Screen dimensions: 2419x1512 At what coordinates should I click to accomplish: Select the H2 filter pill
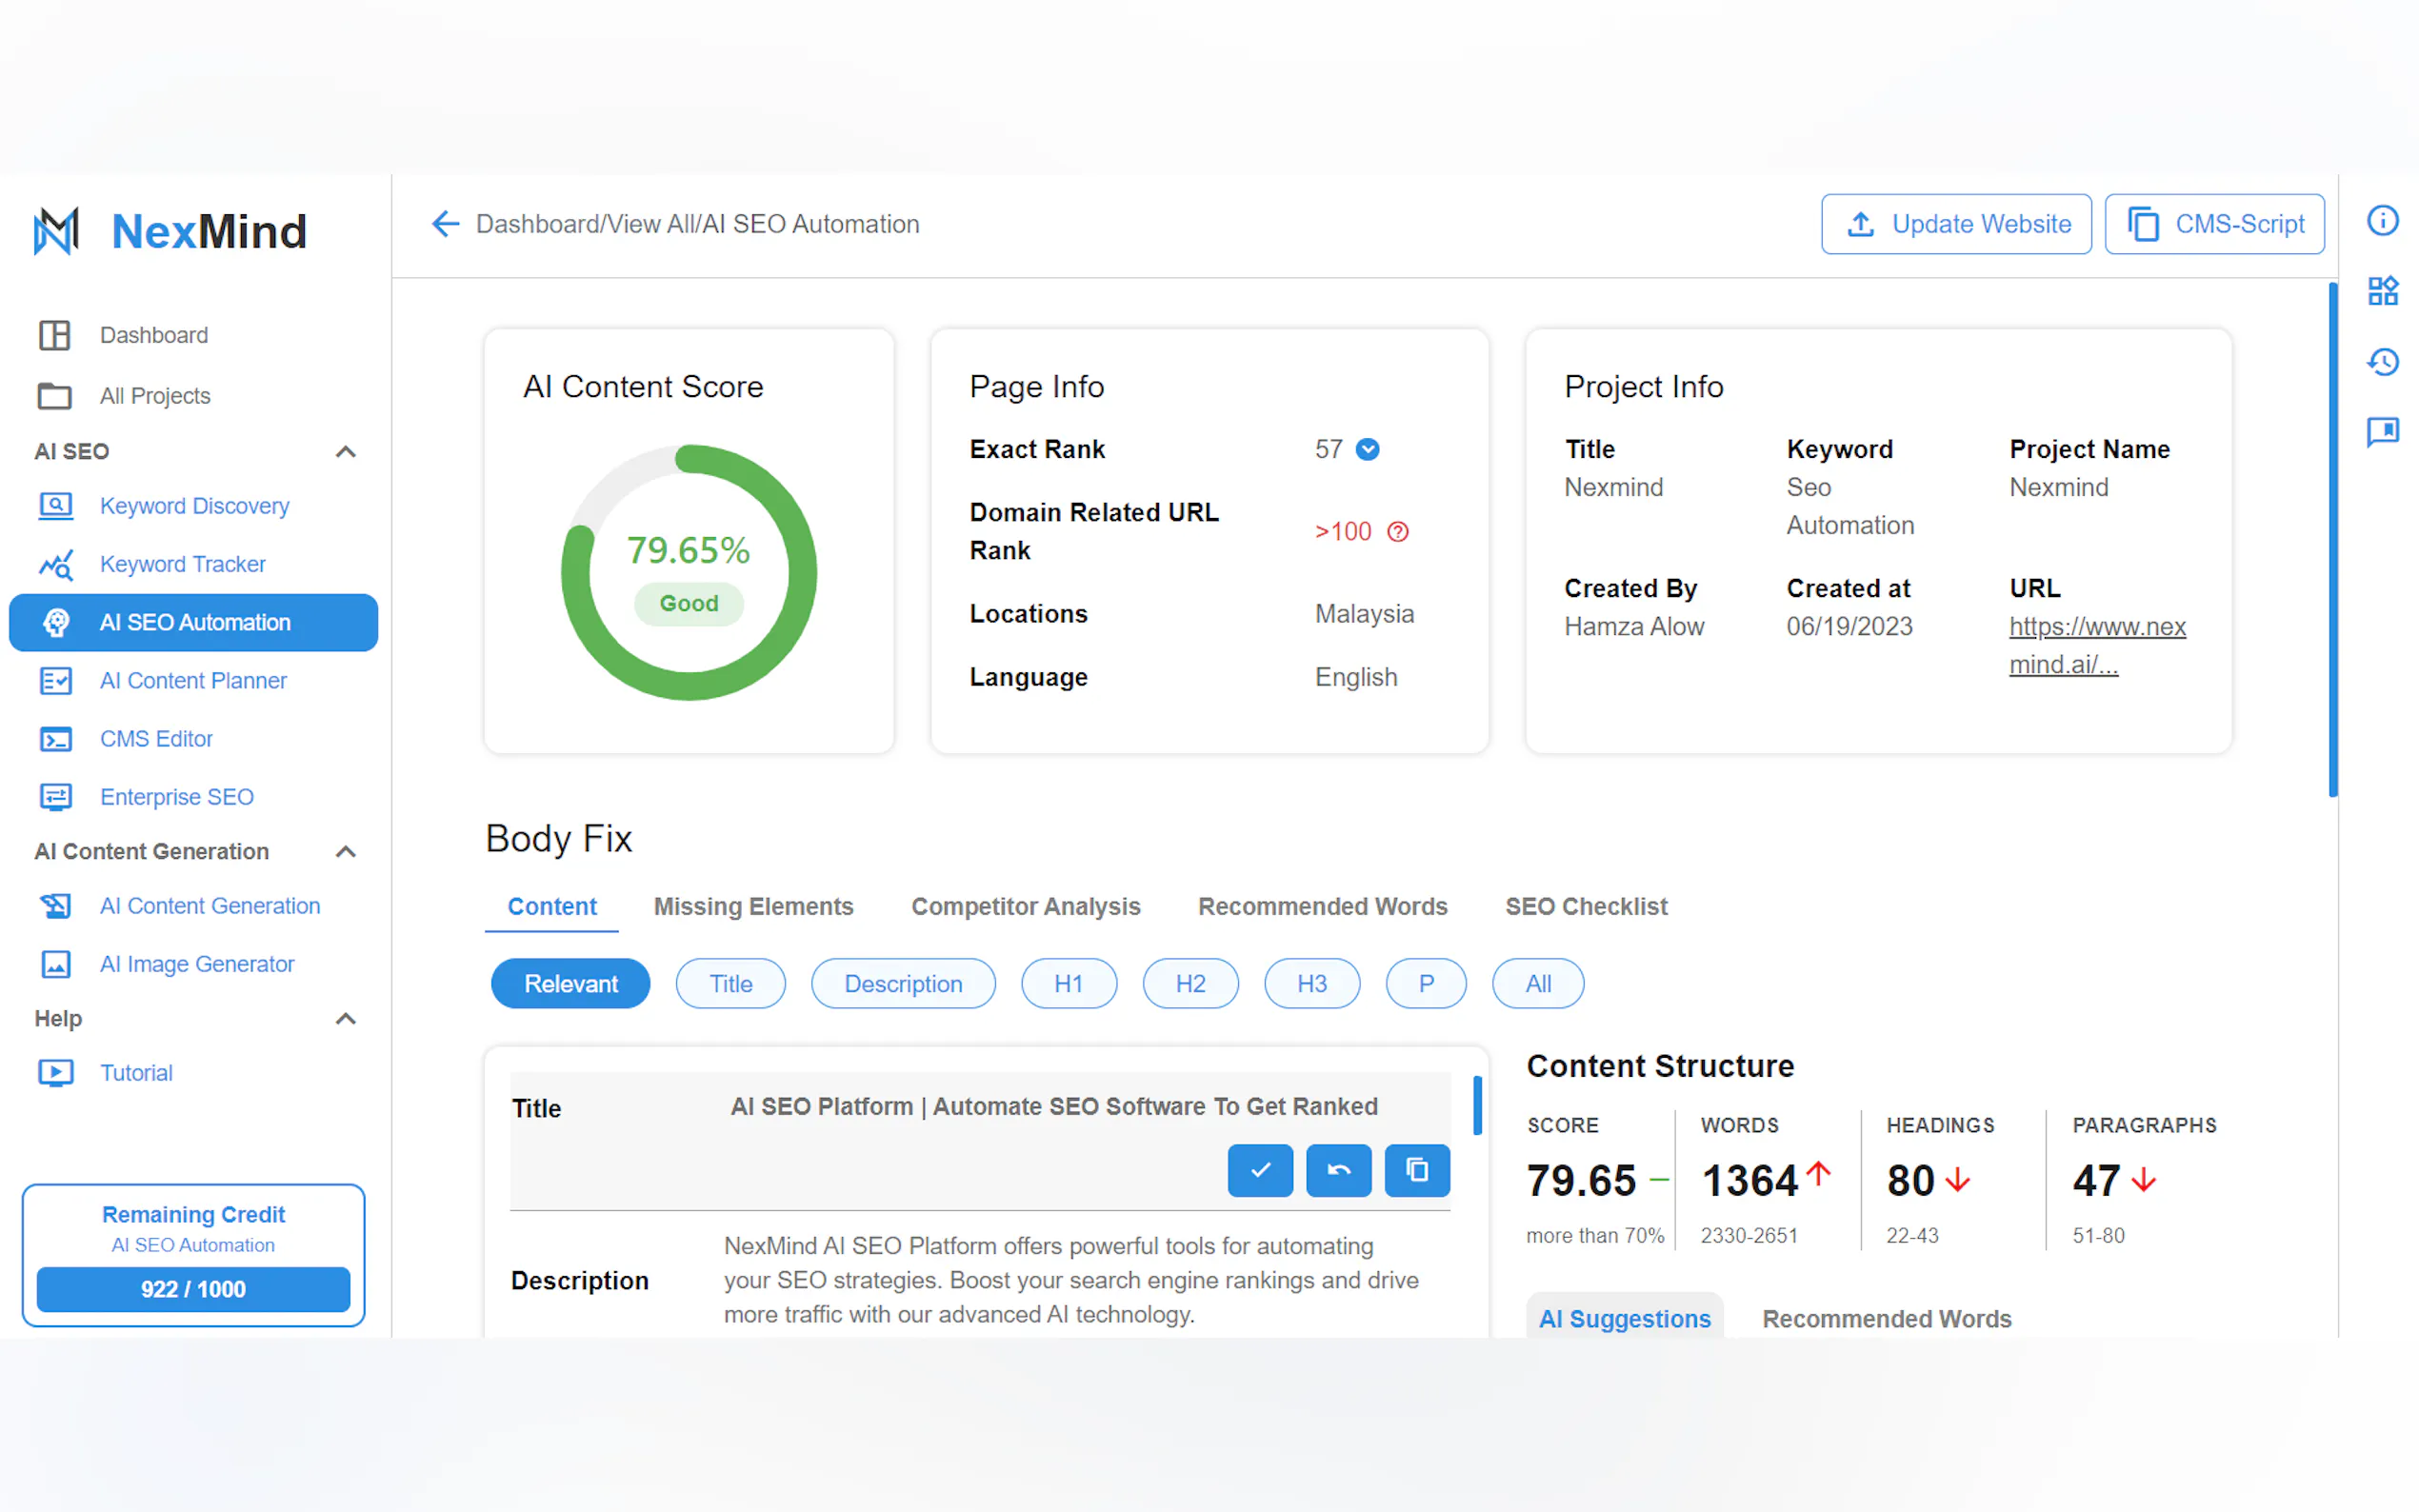point(1190,984)
